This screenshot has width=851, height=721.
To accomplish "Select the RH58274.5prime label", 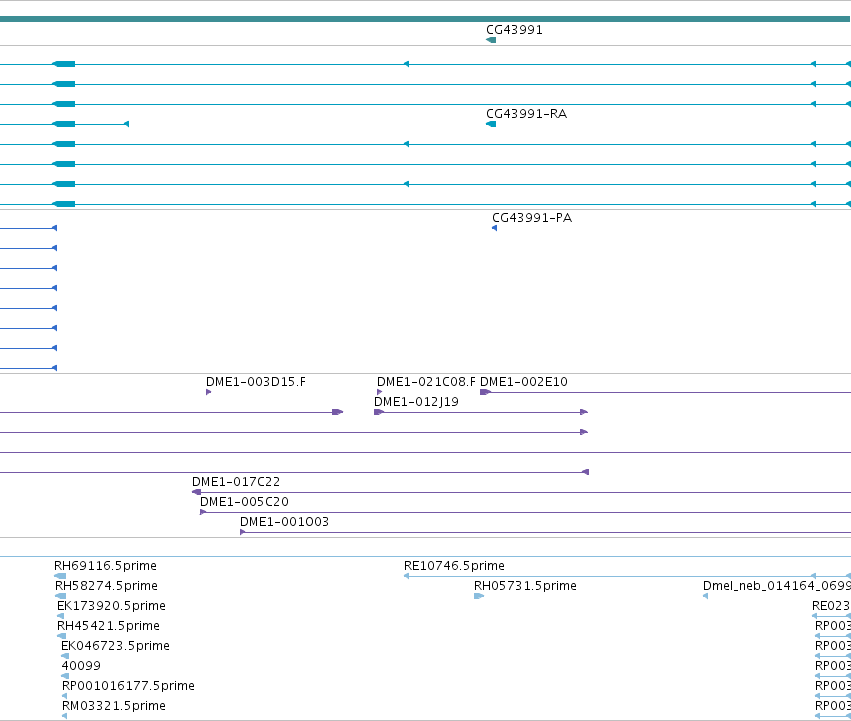I will pyautogui.click(x=106, y=586).
